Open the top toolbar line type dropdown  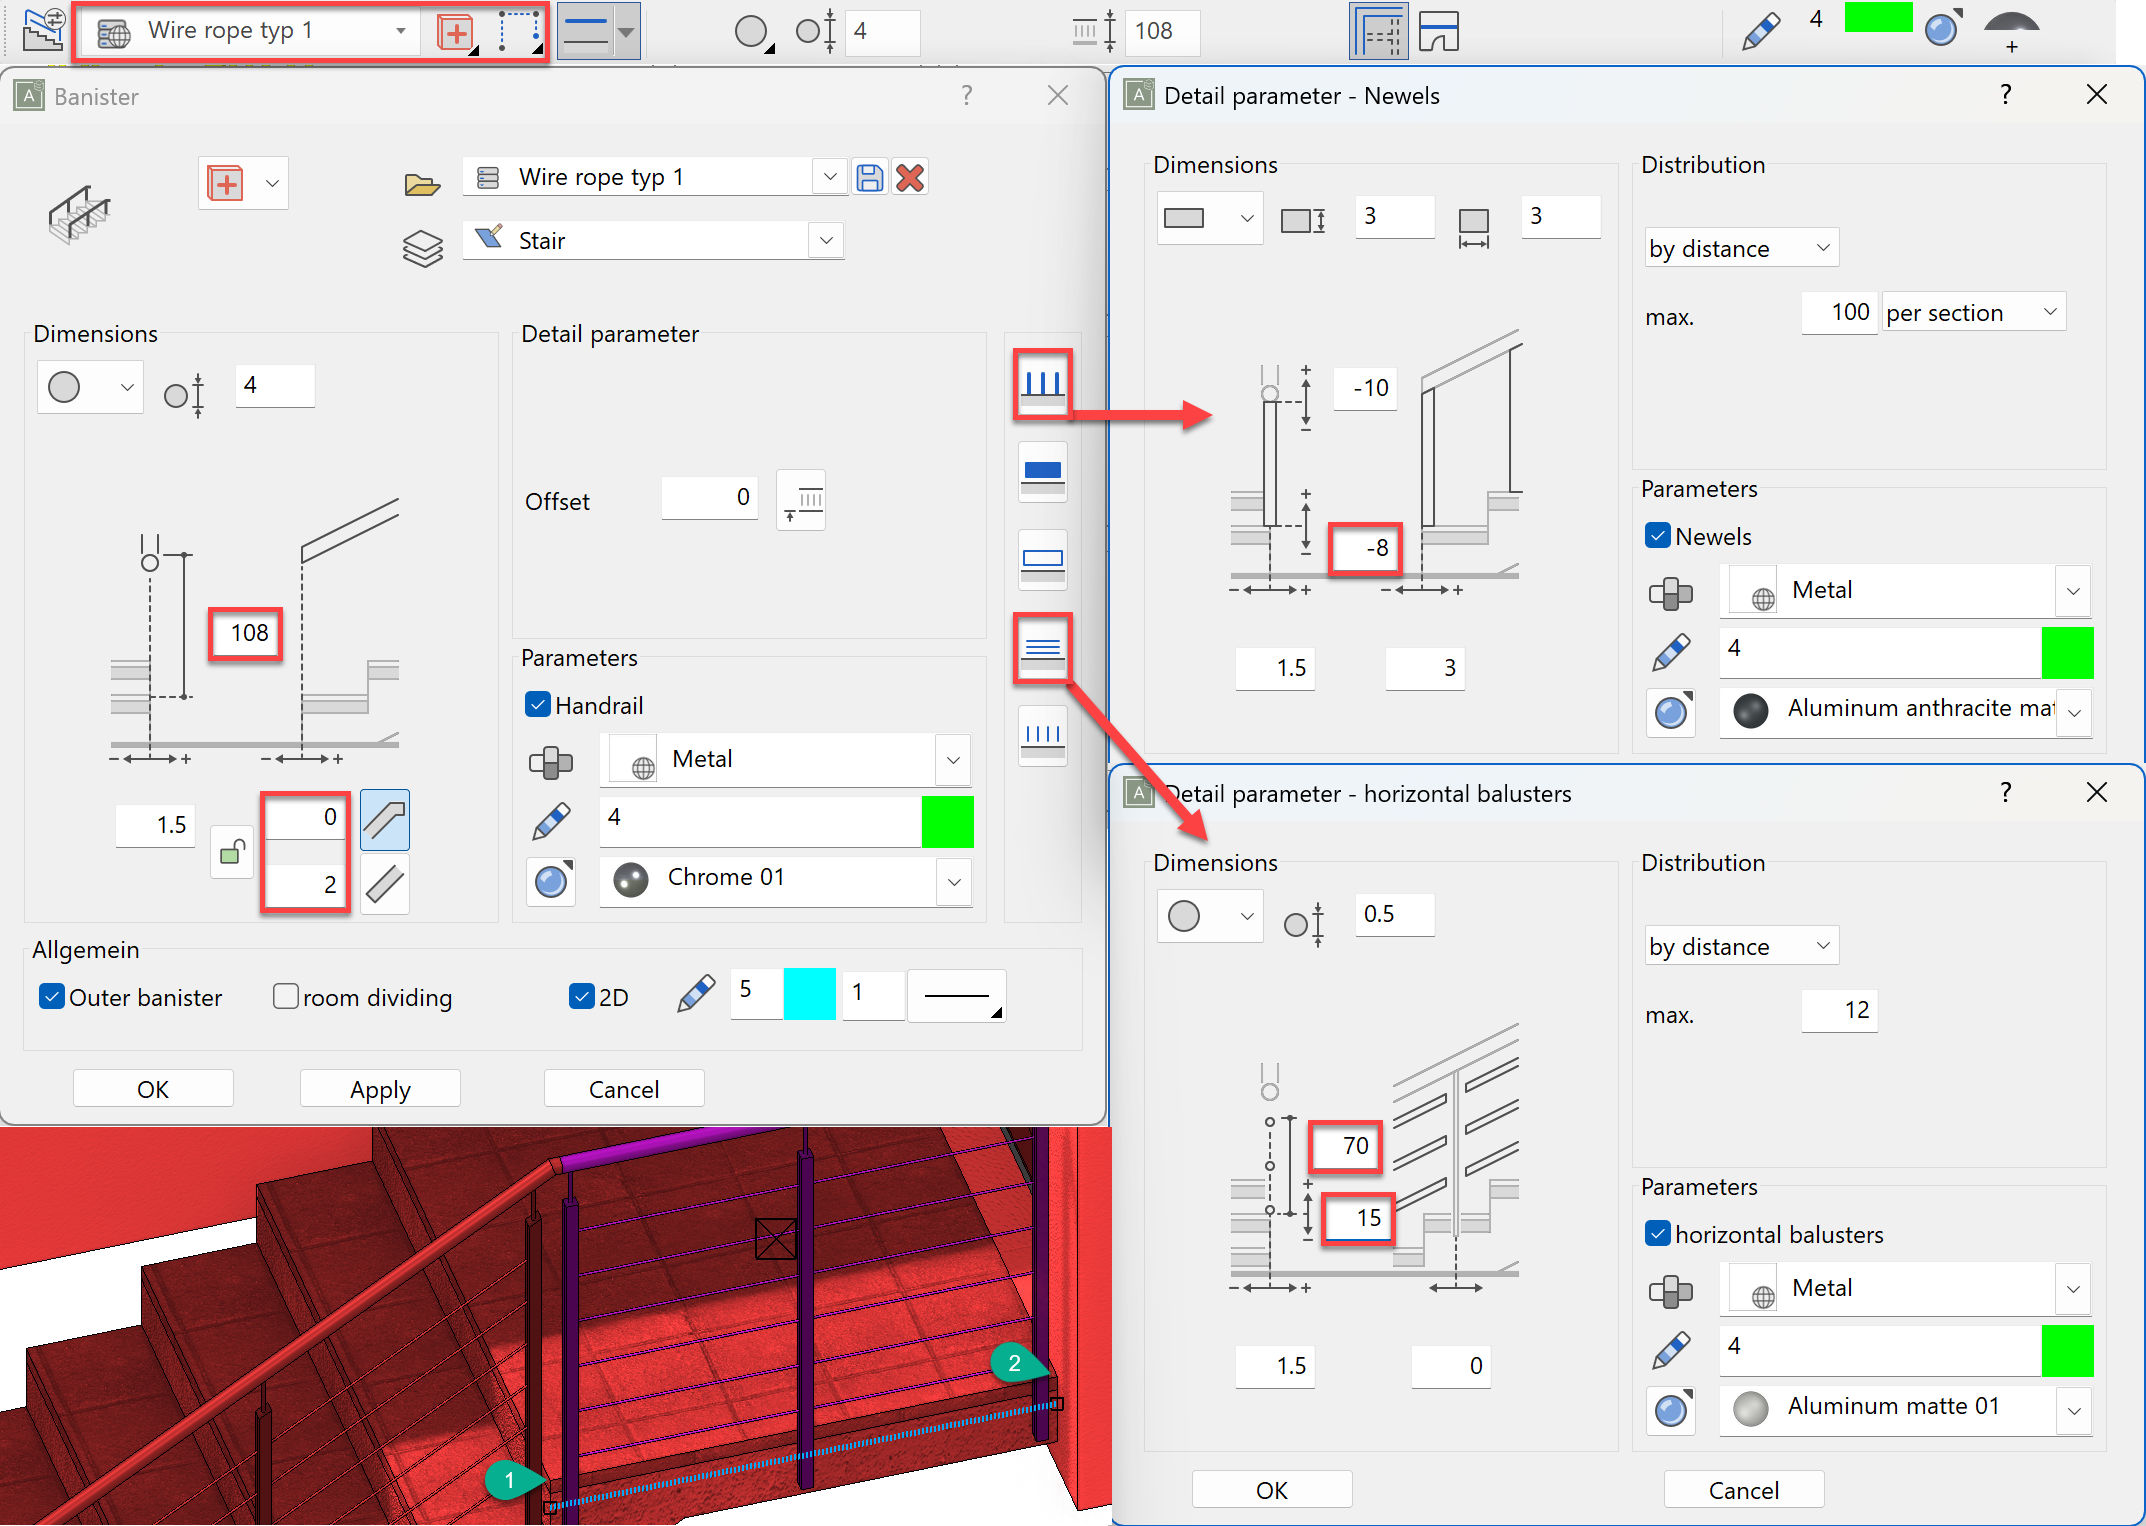[626, 32]
